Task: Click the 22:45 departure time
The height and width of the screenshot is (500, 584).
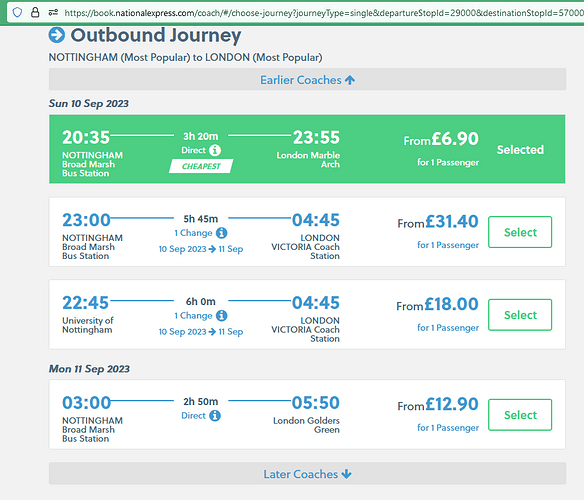Action: click(85, 303)
